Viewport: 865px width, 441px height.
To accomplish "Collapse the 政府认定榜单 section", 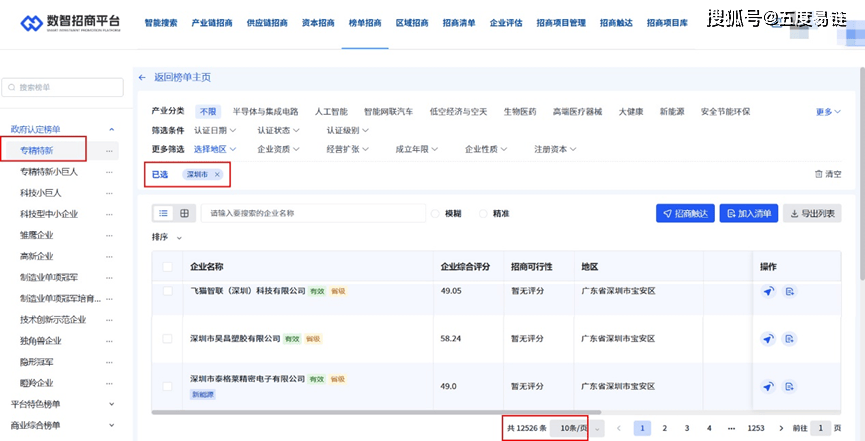I will [x=112, y=130].
